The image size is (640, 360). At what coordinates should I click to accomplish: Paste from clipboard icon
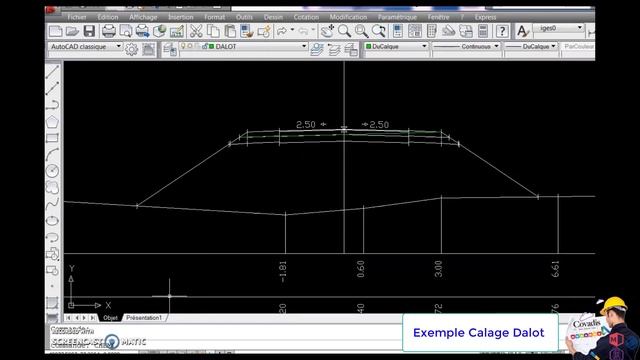click(230, 31)
